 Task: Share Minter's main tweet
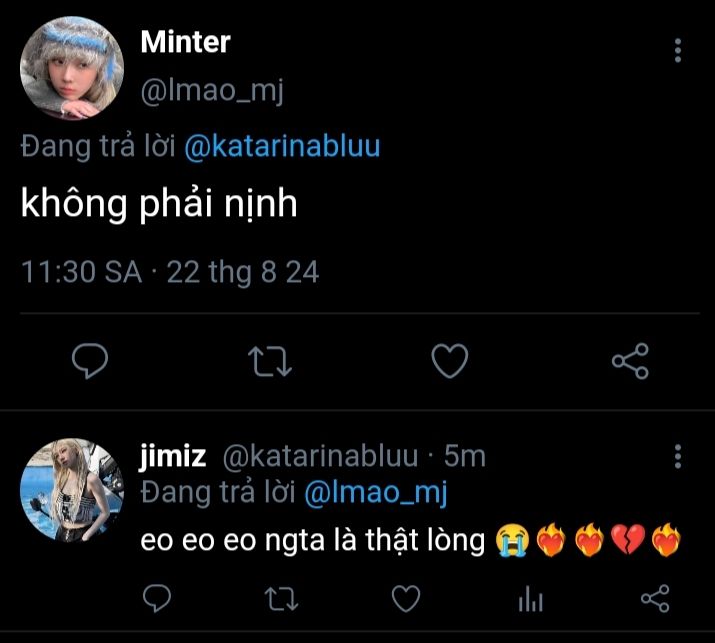tap(629, 361)
